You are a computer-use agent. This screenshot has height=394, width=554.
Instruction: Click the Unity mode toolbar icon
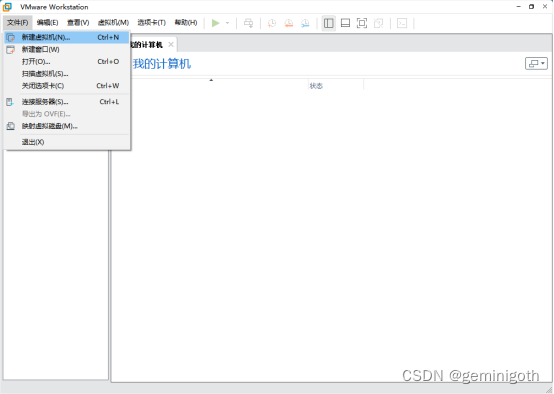(378, 23)
